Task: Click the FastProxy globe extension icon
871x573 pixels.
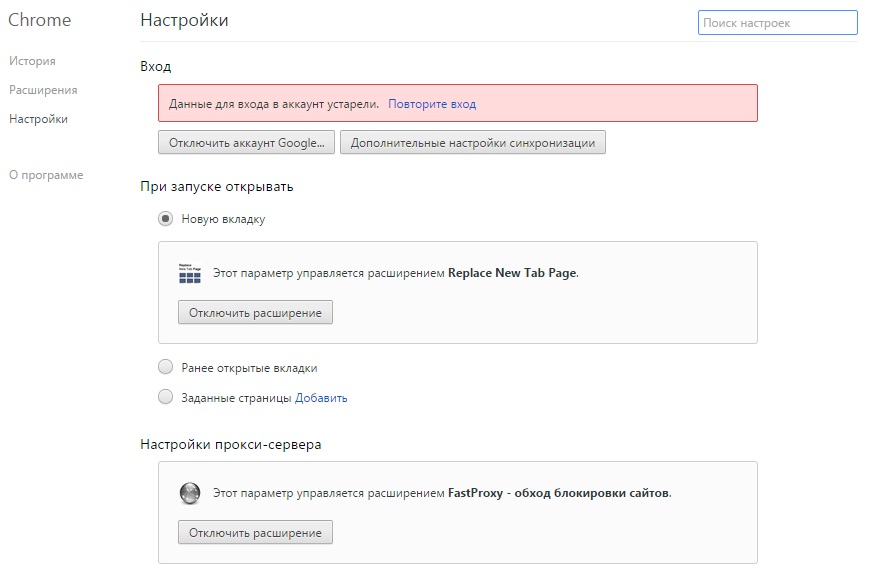Action: pos(190,493)
